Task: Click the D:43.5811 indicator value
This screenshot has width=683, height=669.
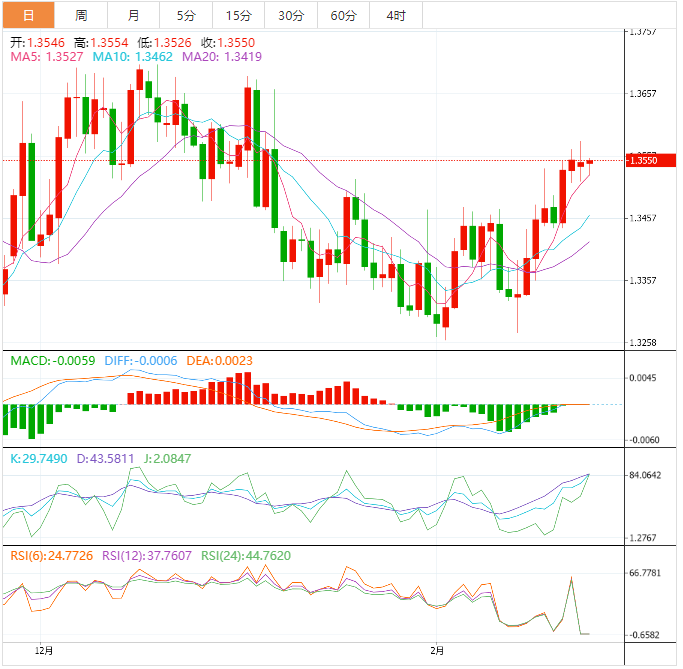Action: tap(105, 459)
